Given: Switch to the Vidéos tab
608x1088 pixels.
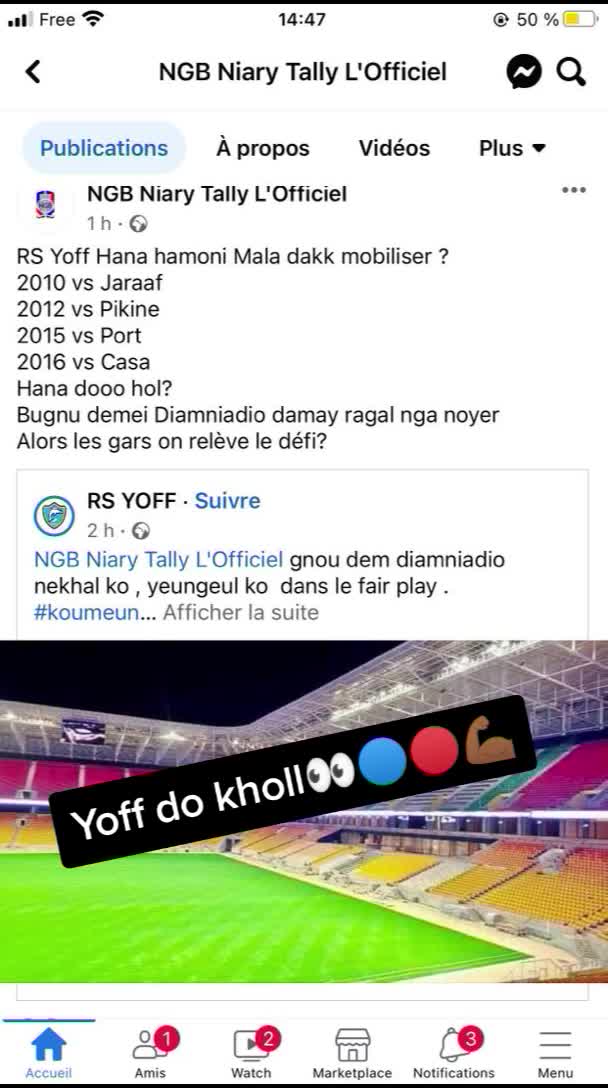Looking at the screenshot, I should (x=394, y=148).
